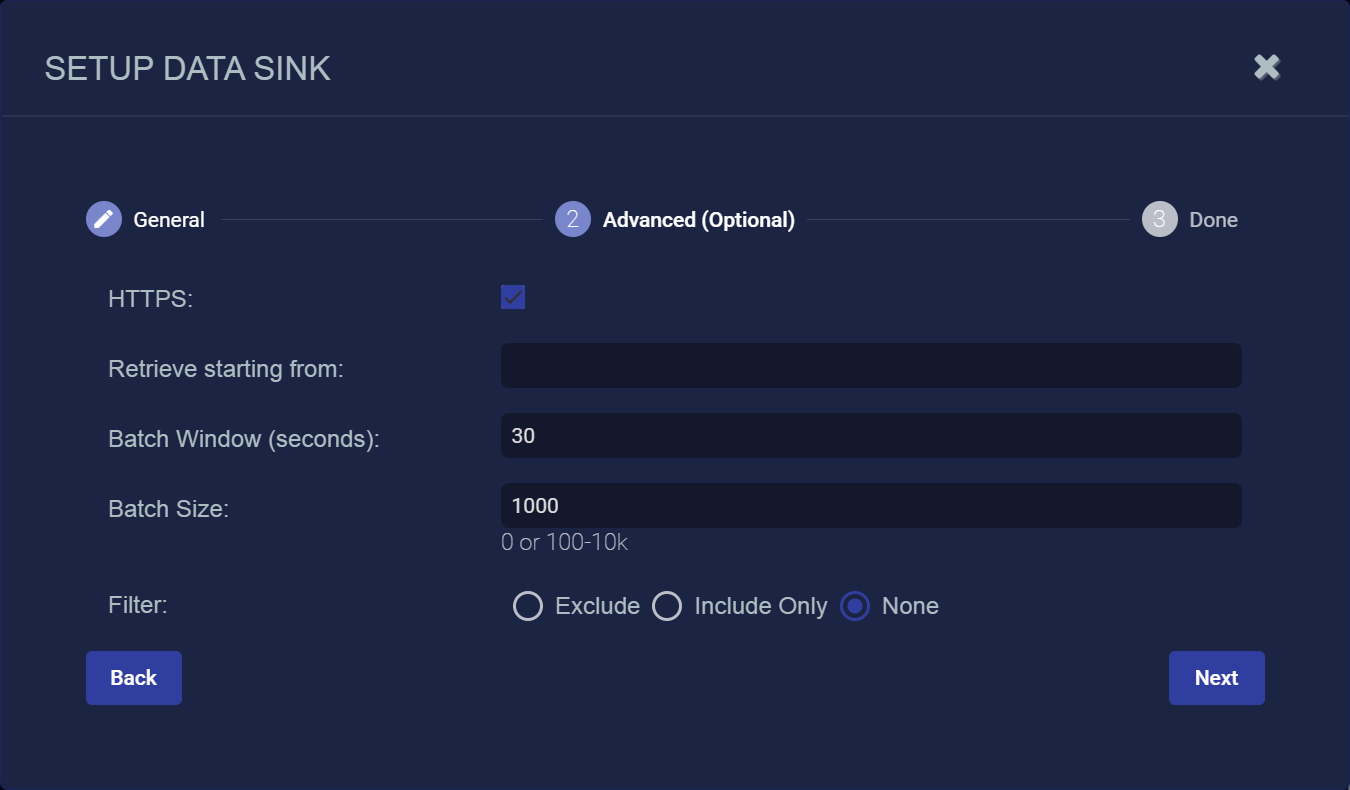Focus the Retrieve starting from field
This screenshot has height=790, width=1350.
click(x=870, y=366)
